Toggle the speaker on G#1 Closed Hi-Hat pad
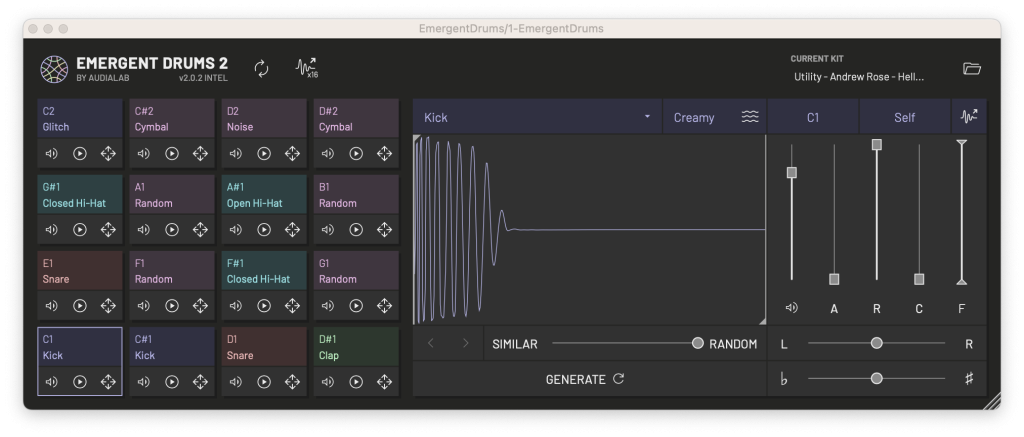Screen dimensions: 1024x437 click(52, 230)
